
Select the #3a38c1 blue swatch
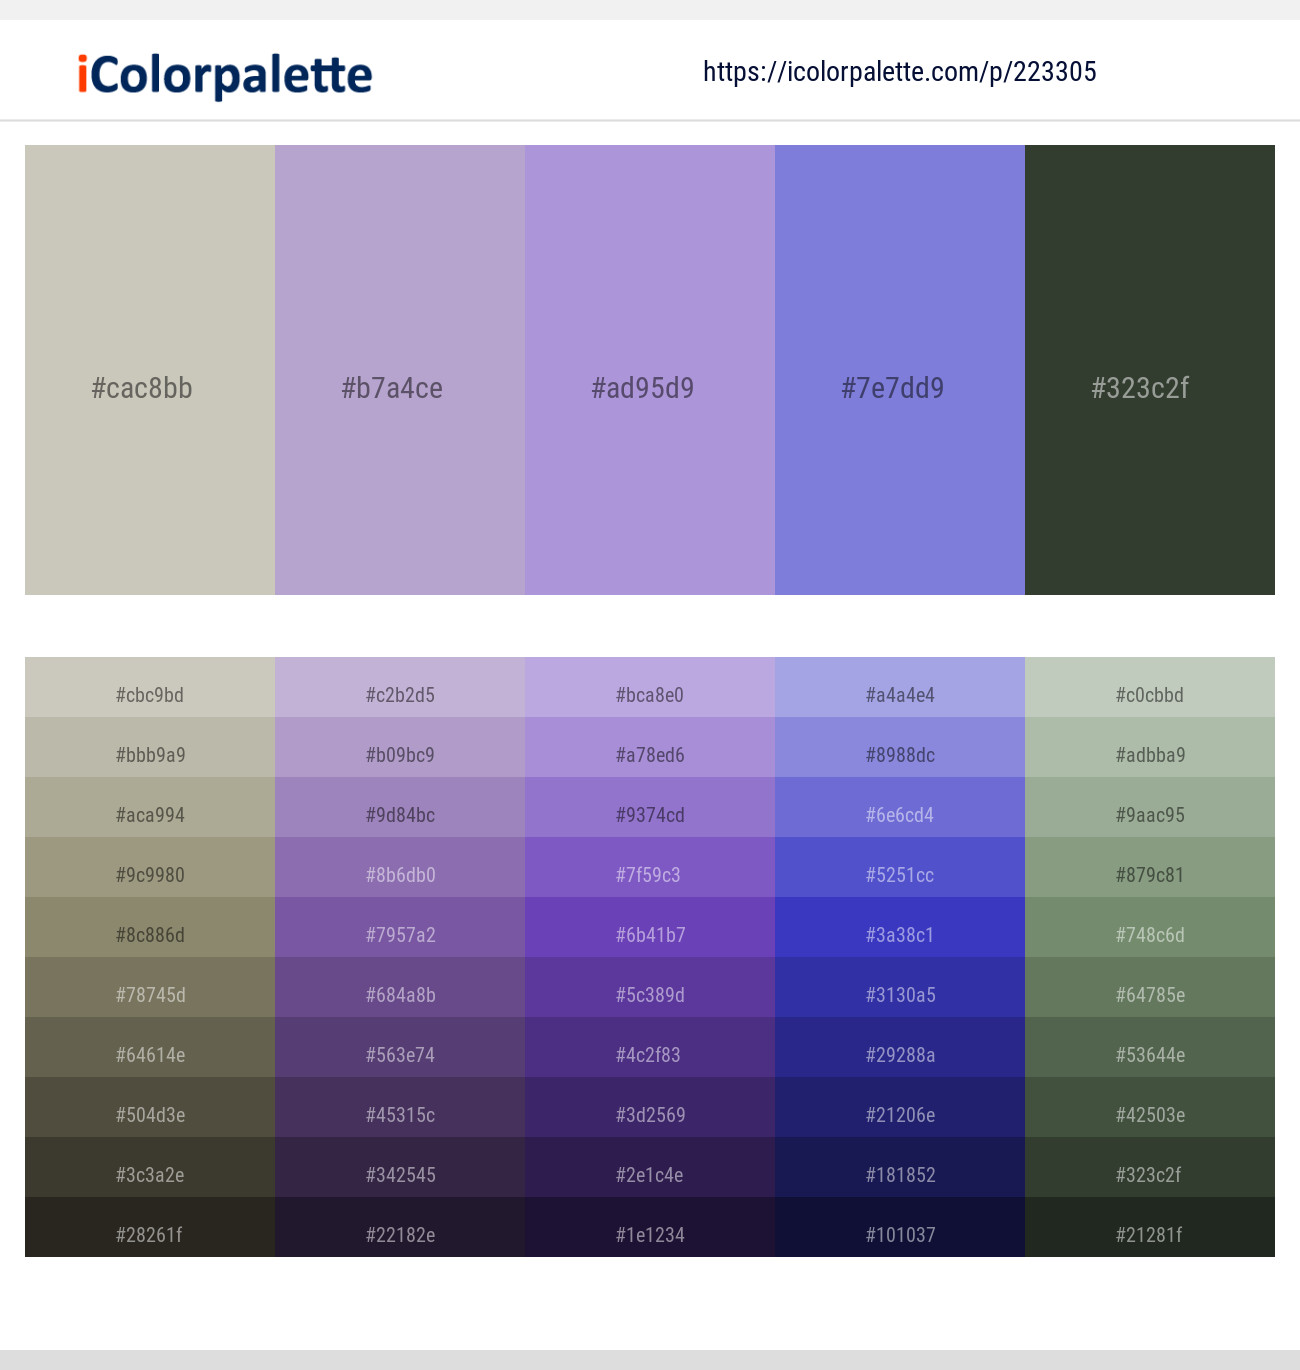pos(899,935)
